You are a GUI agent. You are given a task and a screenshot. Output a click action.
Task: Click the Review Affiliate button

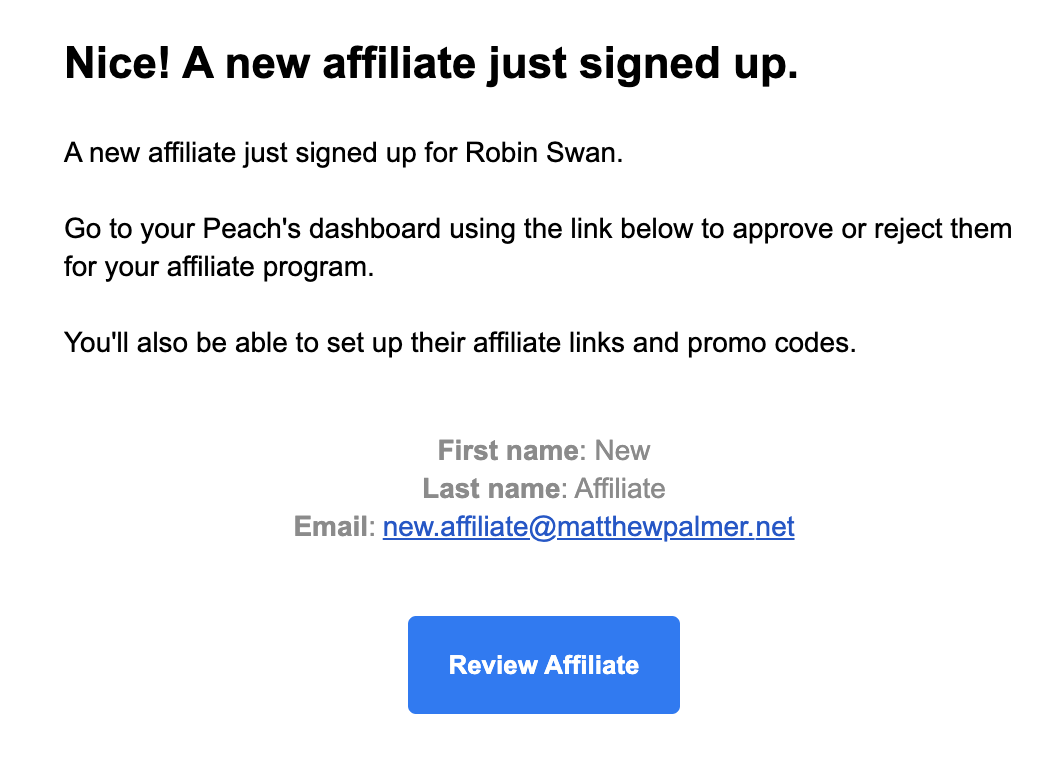click(543, 665)
